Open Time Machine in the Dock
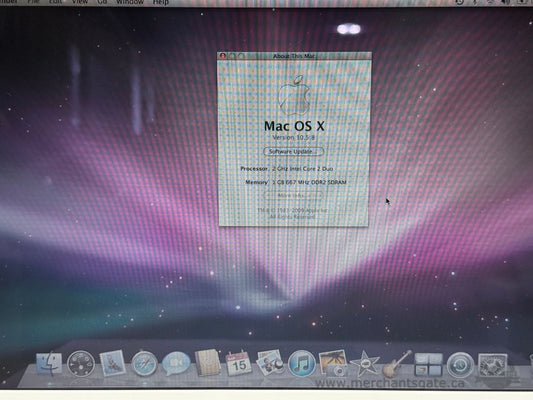 (460, 365)
